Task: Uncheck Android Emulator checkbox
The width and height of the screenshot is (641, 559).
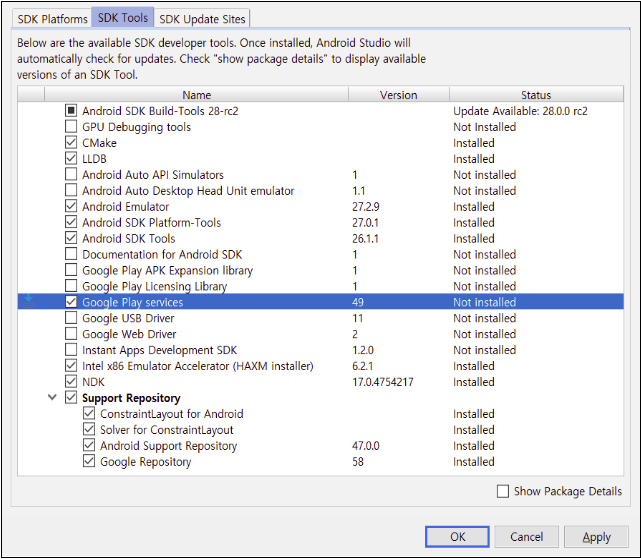Action: [71, 206]
